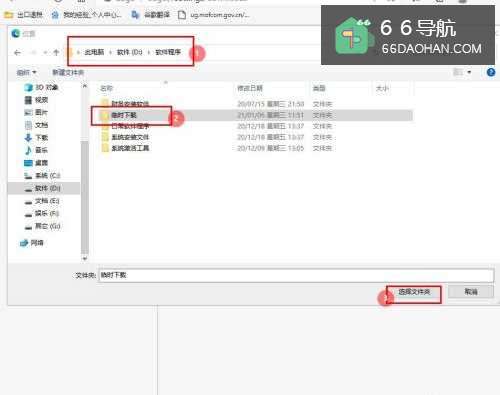Select 下载 in the navigation pane

(36, 137)
